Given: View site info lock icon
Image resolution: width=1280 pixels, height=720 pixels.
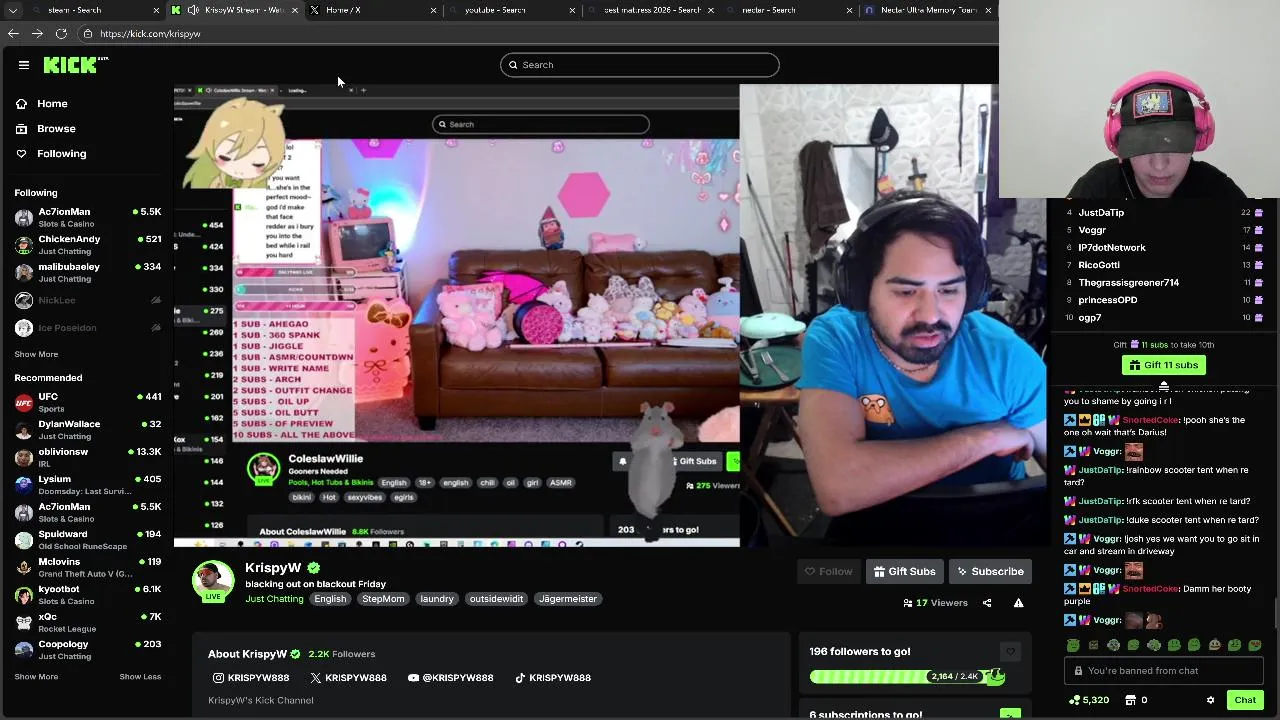Looking at the screenshot, I should (87, 33).
